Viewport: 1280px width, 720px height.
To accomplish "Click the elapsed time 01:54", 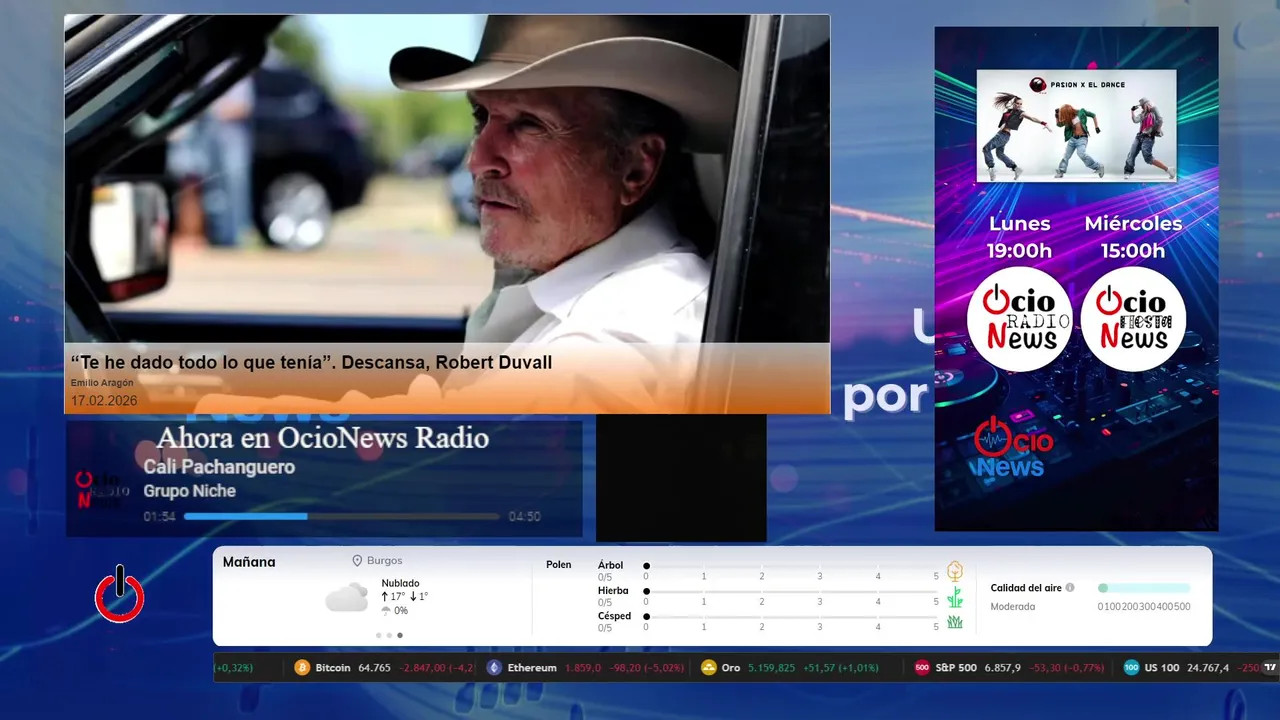I will 160,517.
